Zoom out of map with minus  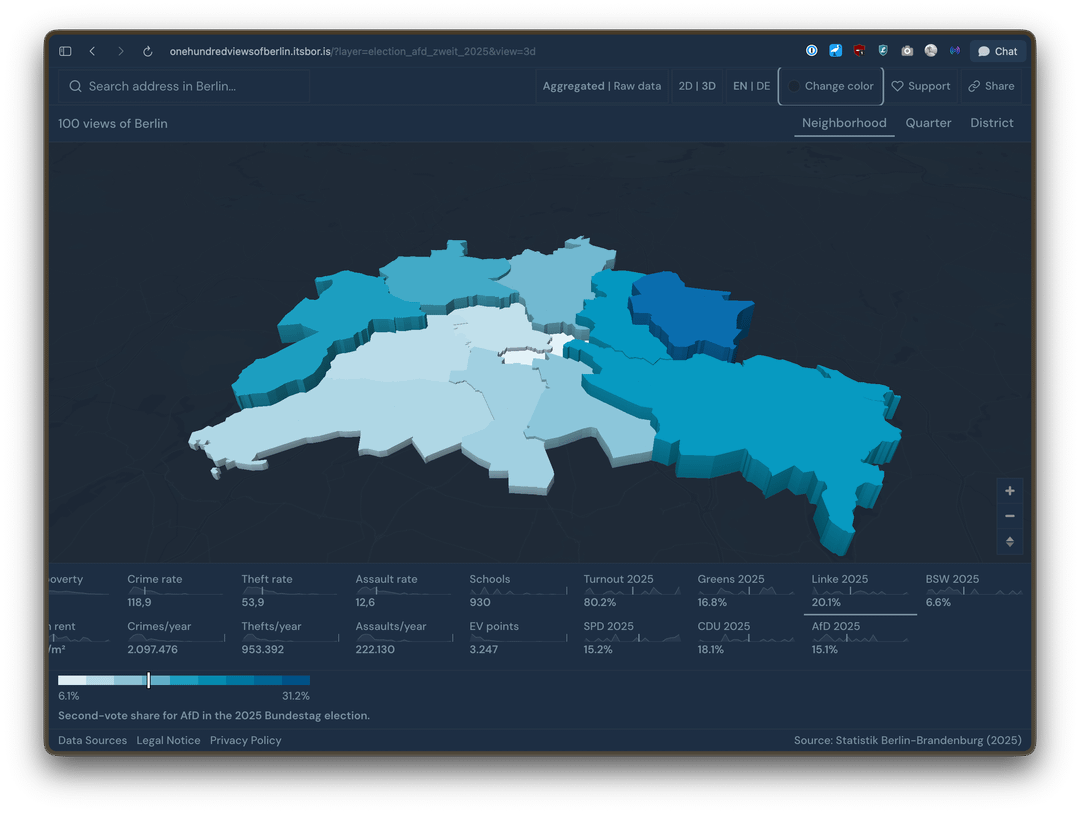pos(1010,516)
